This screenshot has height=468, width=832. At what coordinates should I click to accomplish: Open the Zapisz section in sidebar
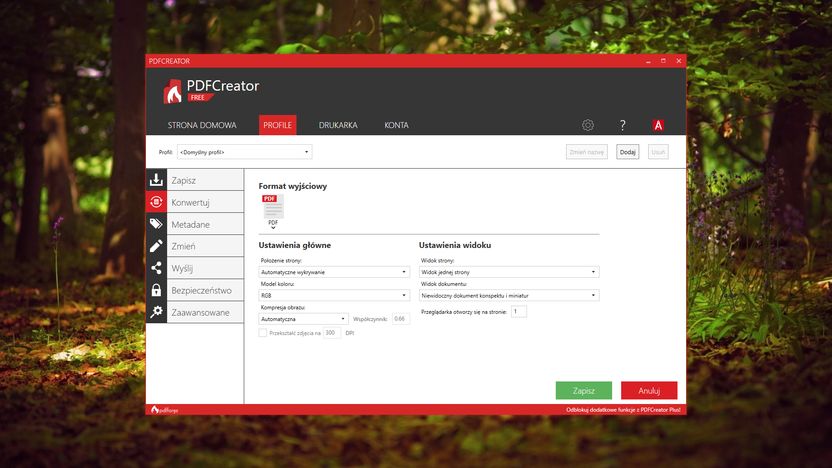click(205, 180)
